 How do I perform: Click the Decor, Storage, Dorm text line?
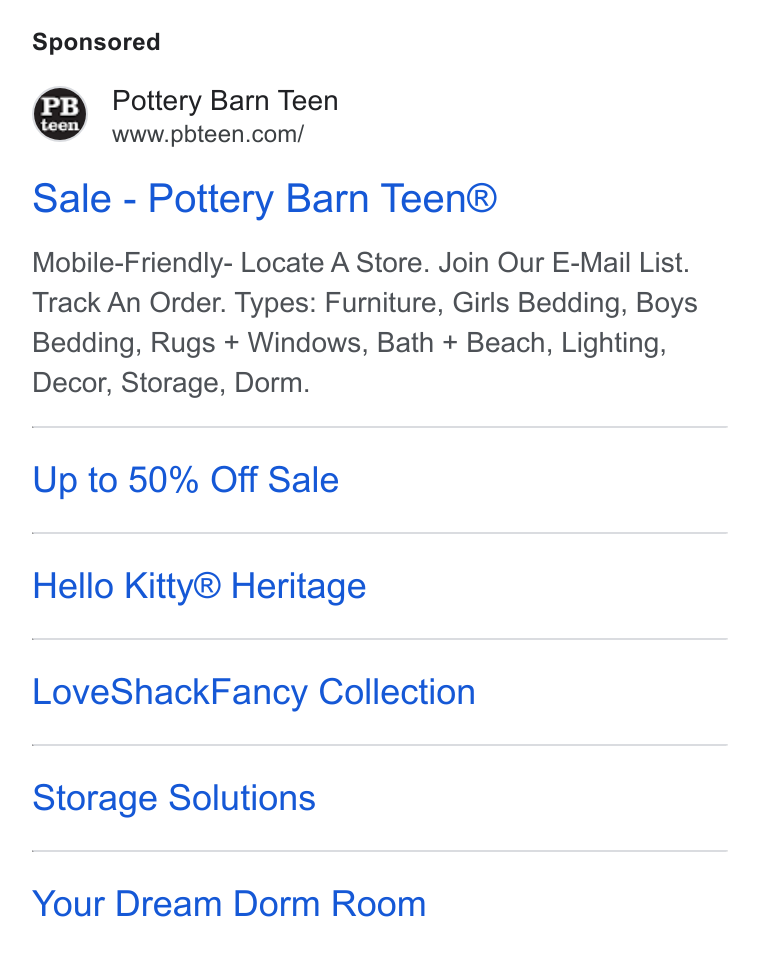point(171,383)
